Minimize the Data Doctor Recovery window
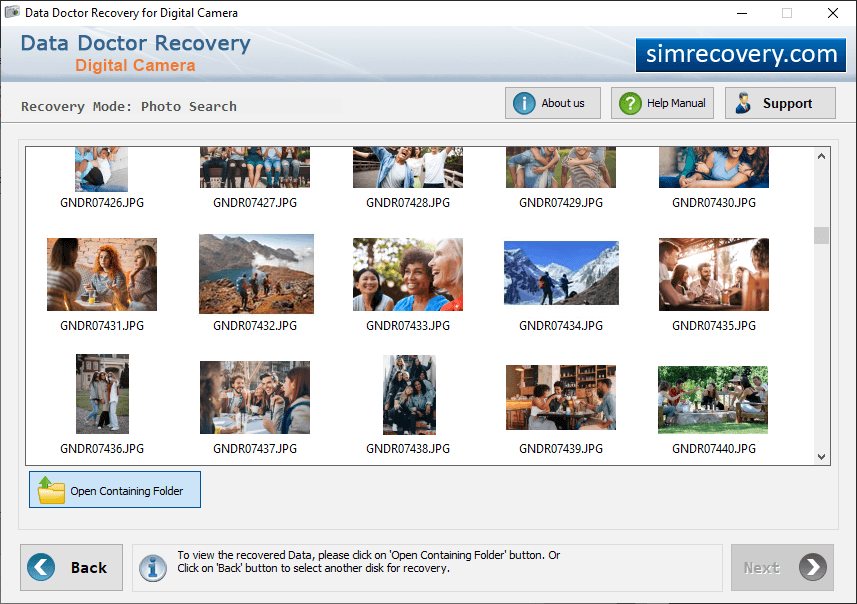This screenshot has width=857, height=604. coord(742,13)
